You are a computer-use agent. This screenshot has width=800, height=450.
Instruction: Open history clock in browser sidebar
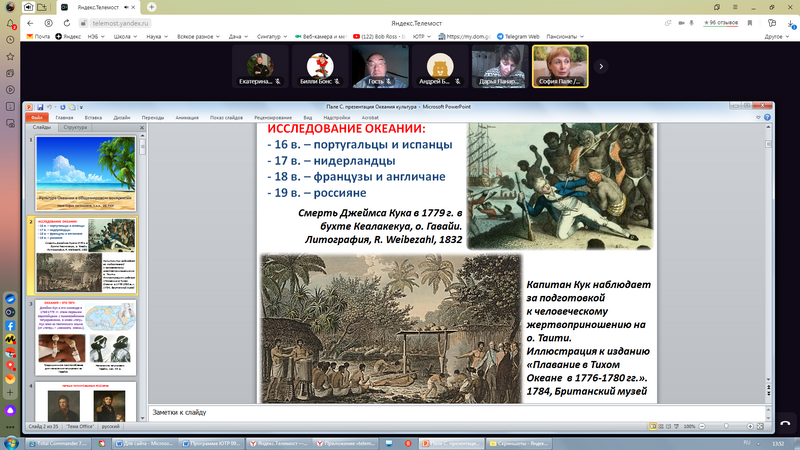pyautogui.click(x=10, y=40)
